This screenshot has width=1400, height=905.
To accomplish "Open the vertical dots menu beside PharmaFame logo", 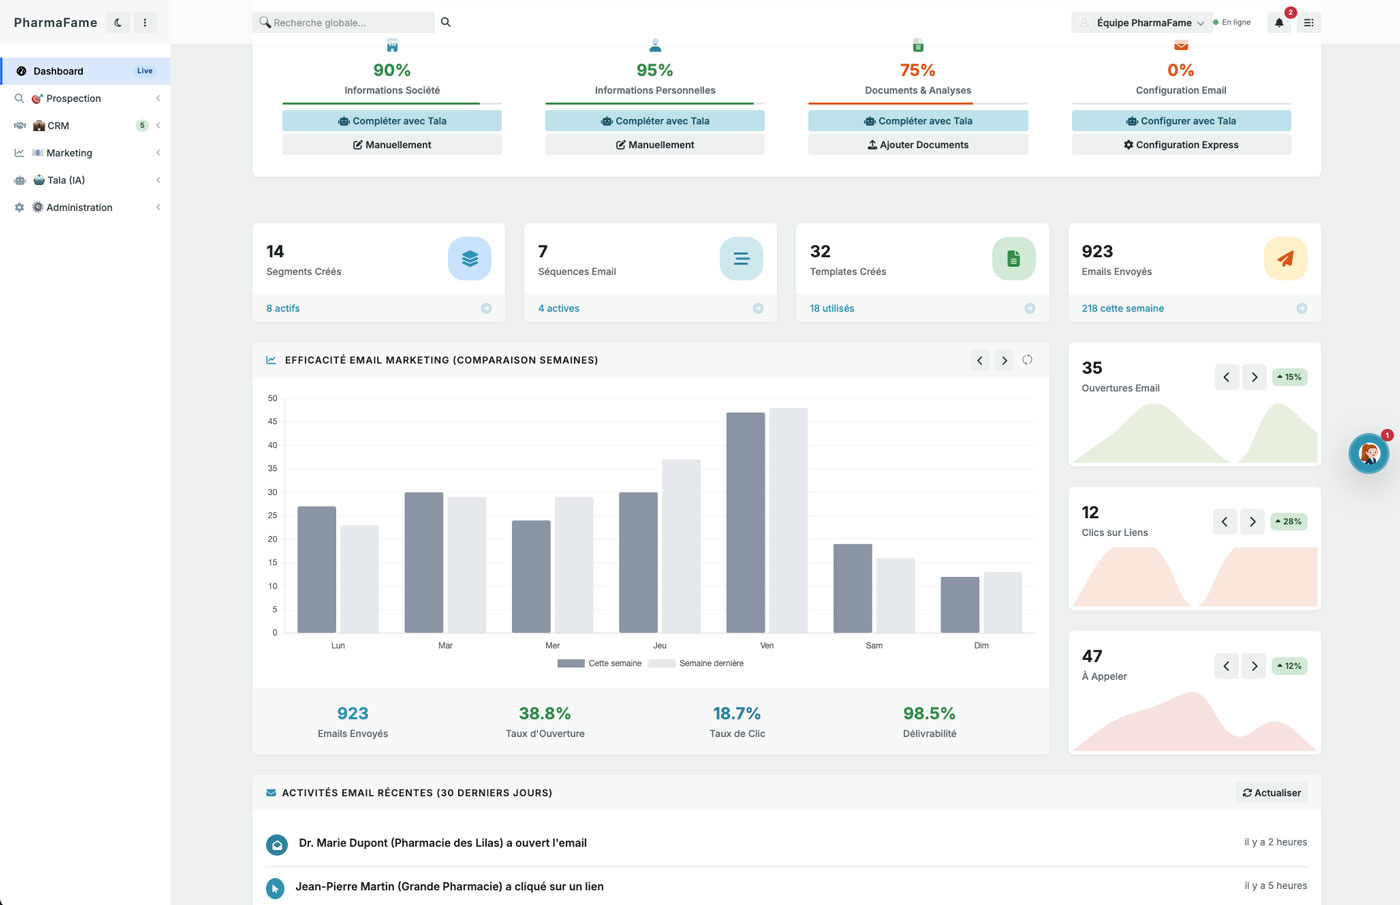I will (x=145, y=22).
